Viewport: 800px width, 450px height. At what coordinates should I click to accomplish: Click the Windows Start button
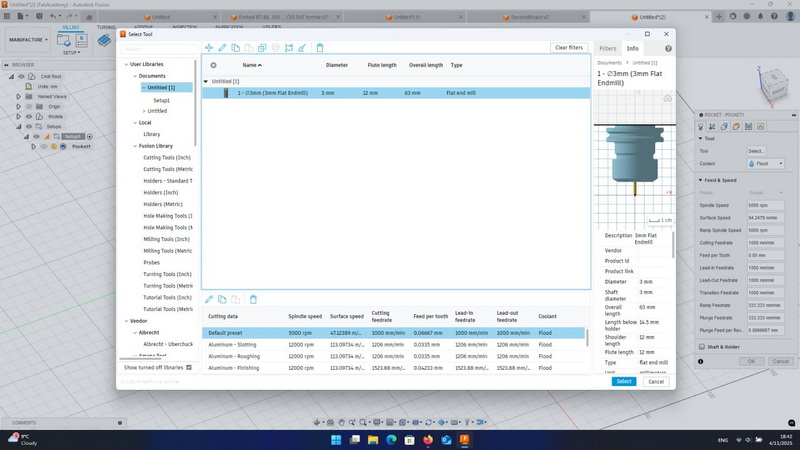tap(336, 440)
